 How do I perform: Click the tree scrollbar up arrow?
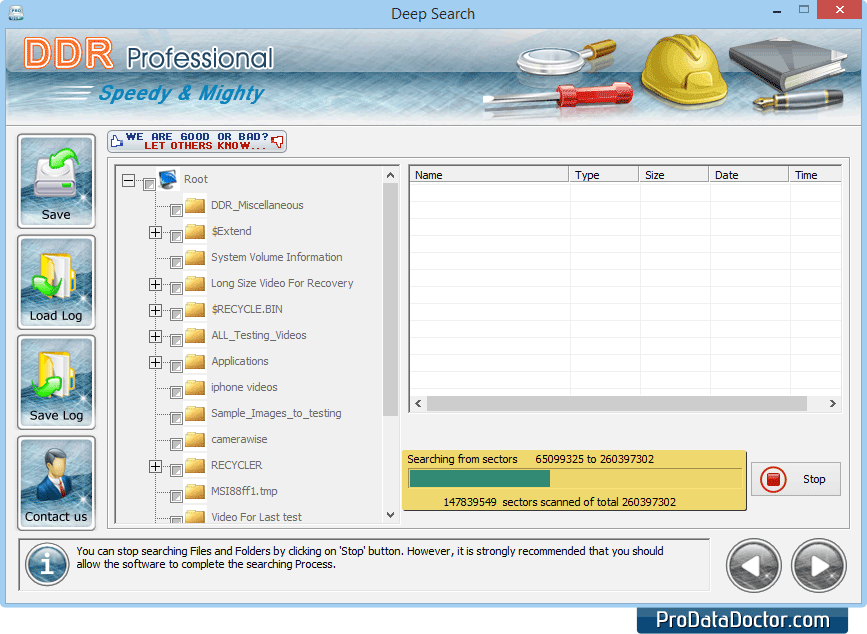pyautogui.click(x=390, y=175)
